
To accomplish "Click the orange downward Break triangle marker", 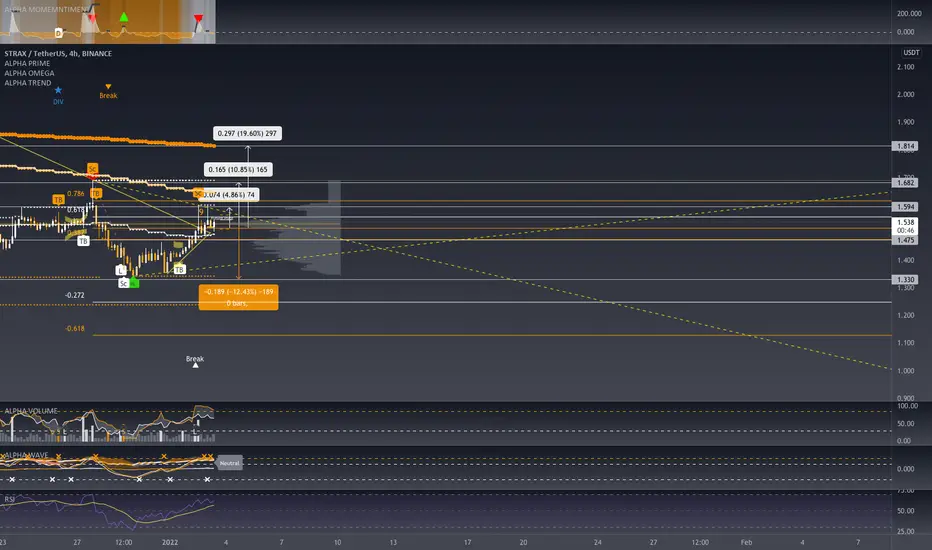I will 108,87.
